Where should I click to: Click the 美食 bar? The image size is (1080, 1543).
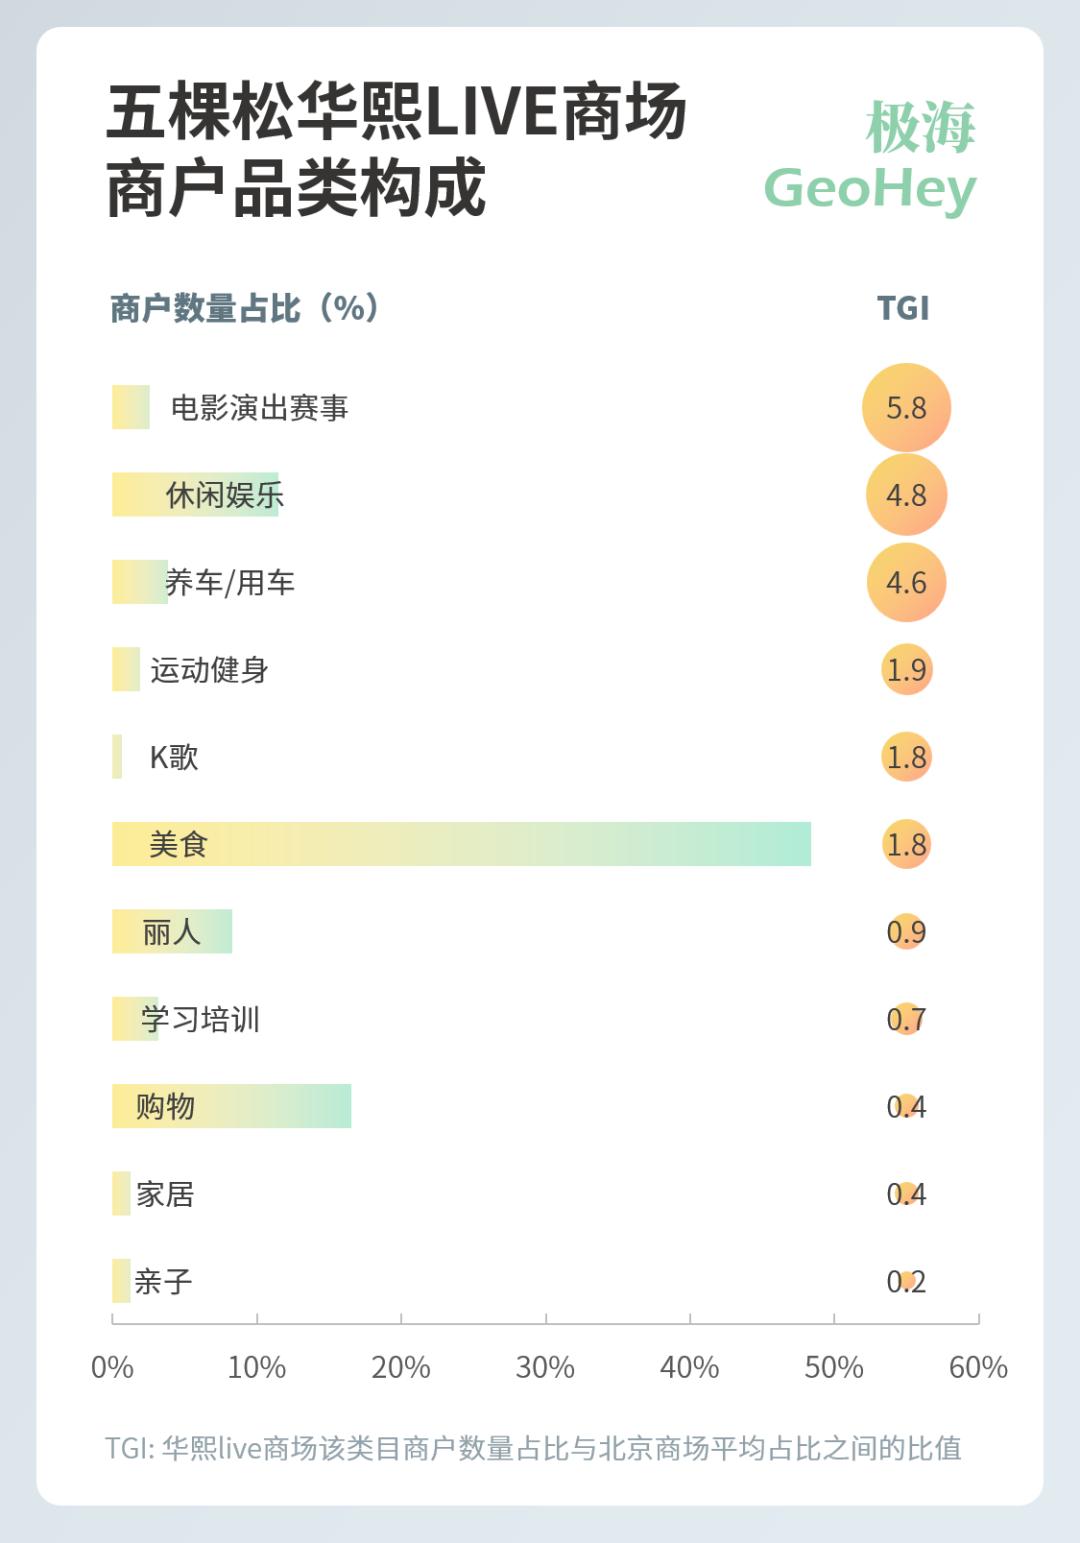pos(461,844)
